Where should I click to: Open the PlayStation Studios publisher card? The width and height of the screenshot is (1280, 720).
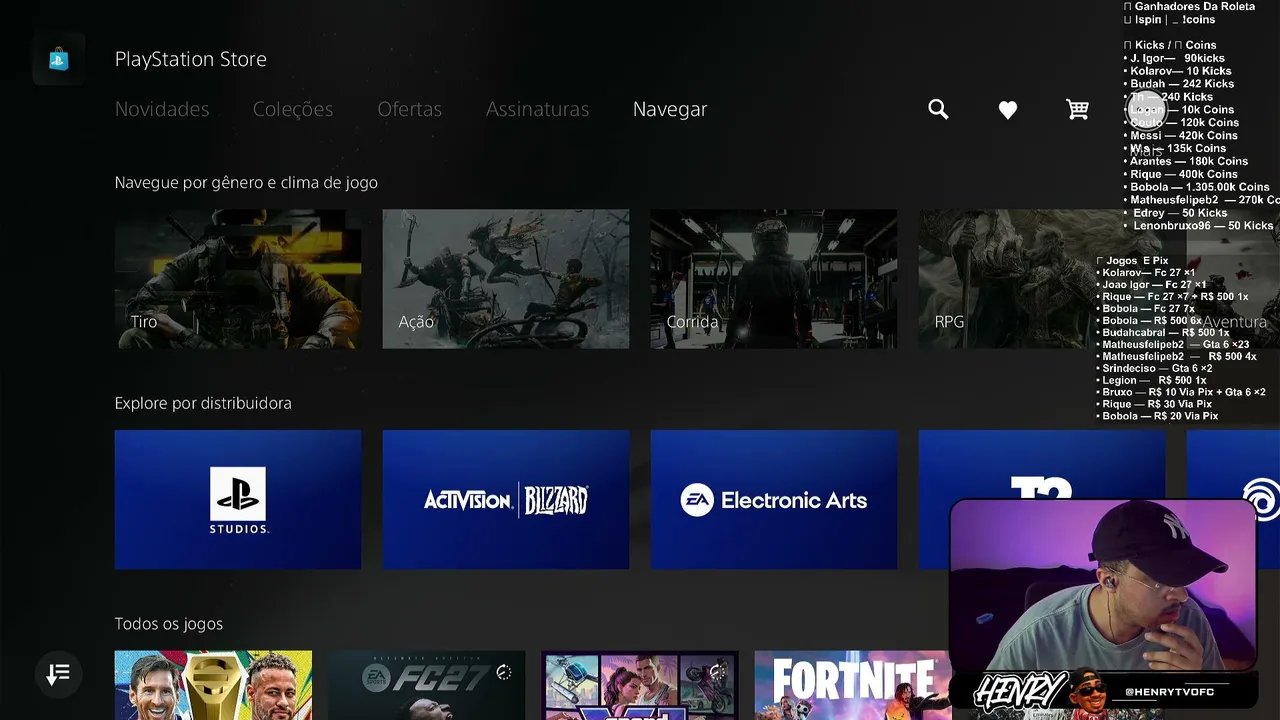coord(238,500)
